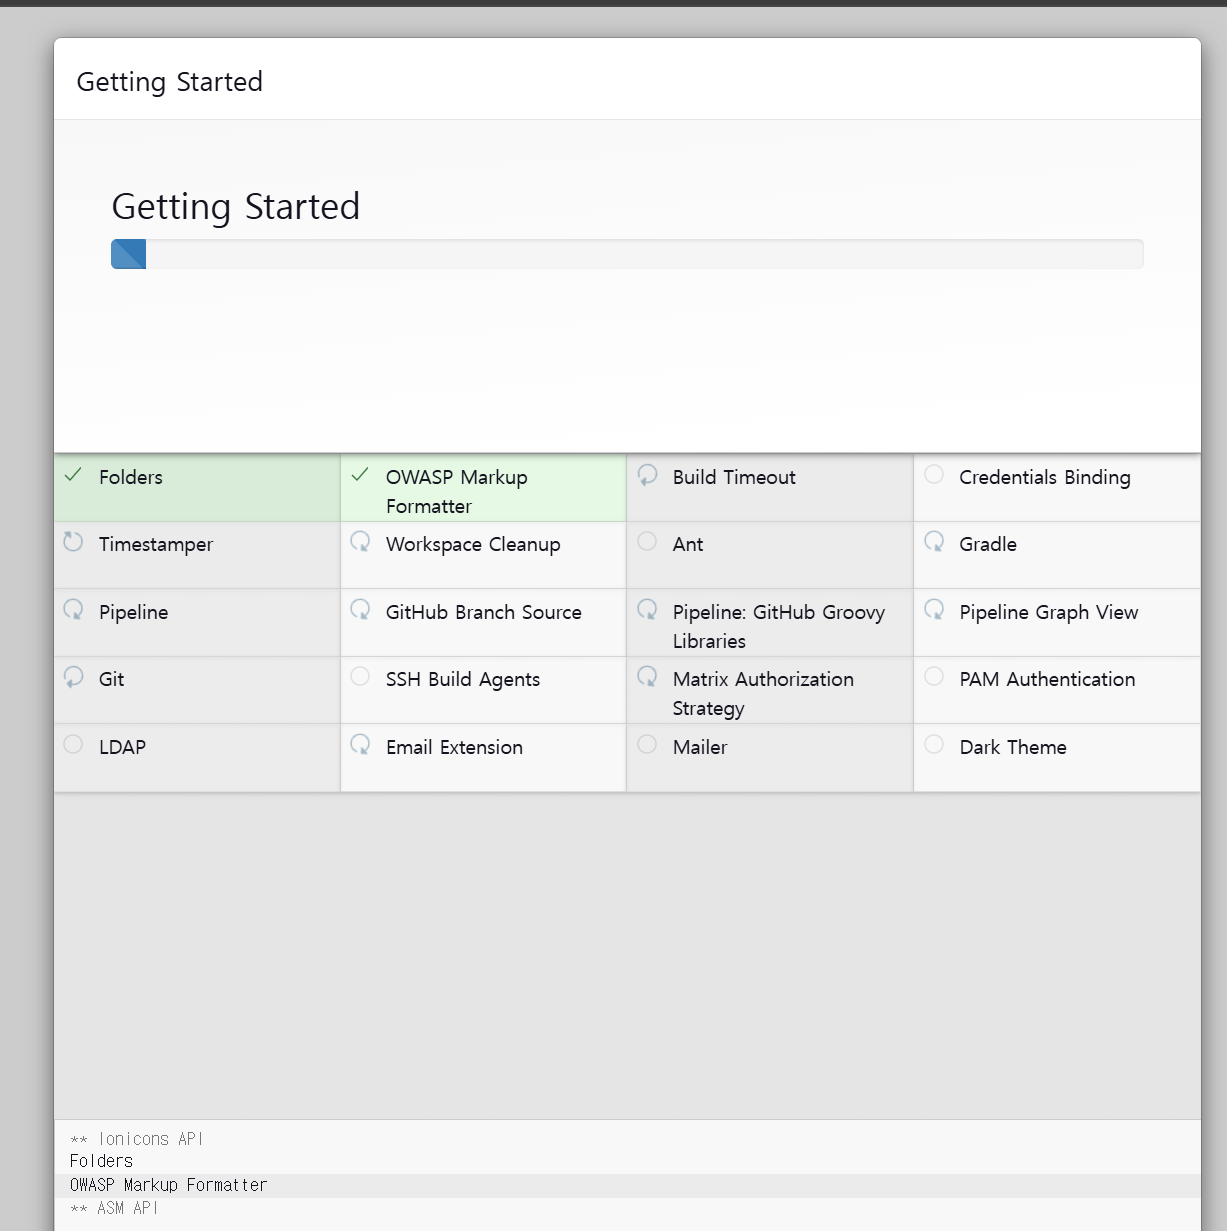Click the Workspace Cleanup plugin name

(473, 545)
